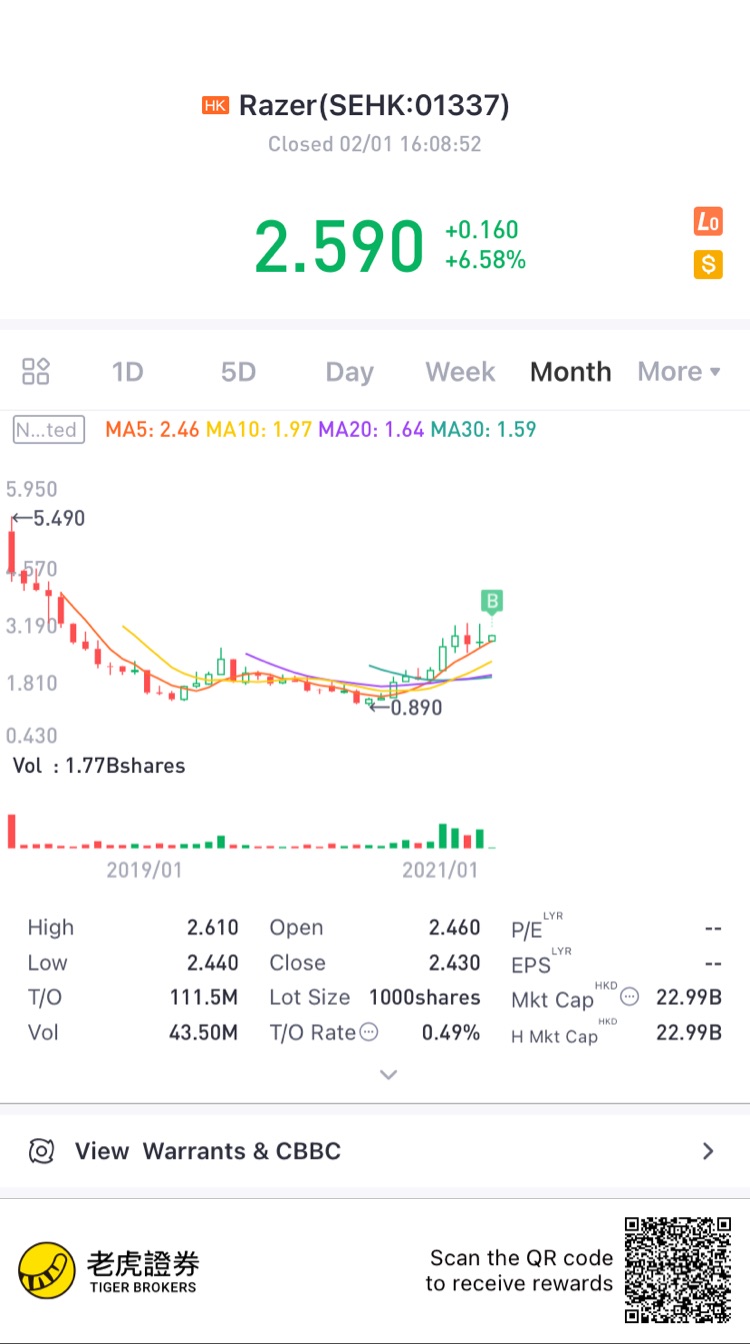The width and height of the screenshot is (750, 1344).
Task: Tap the orange L0 quote level badge
Action: (x=708, y=222)
